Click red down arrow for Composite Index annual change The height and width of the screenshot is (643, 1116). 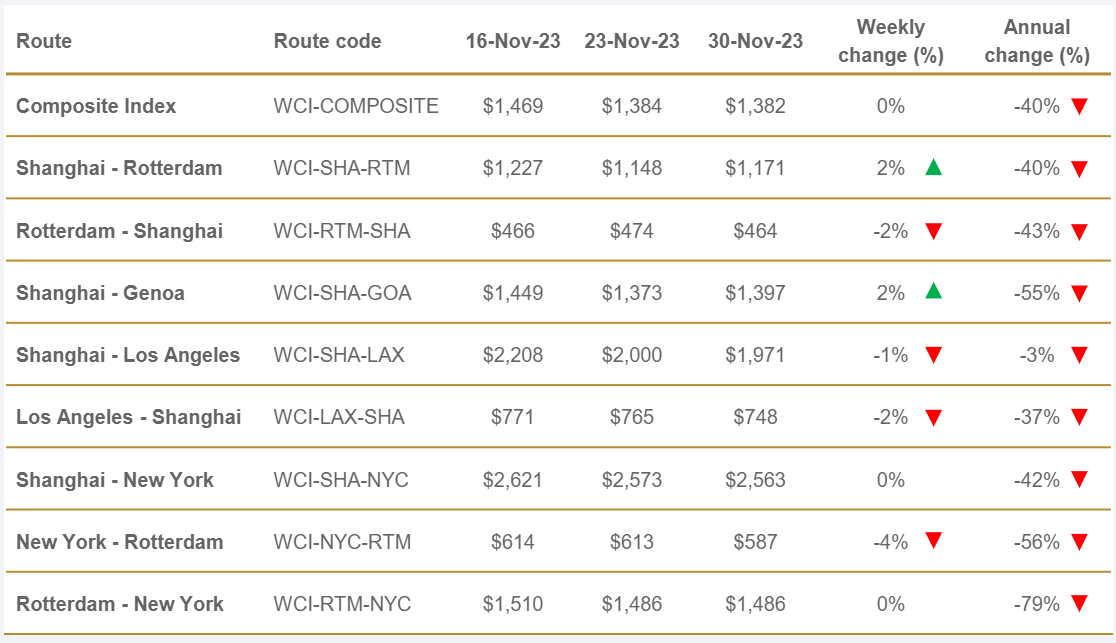pos(1079,106)
